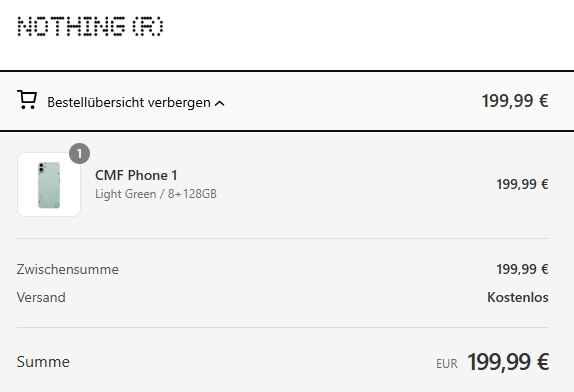
Task: Open the CMF Phone 1 thumbnail
Action: tap(49, 184)
